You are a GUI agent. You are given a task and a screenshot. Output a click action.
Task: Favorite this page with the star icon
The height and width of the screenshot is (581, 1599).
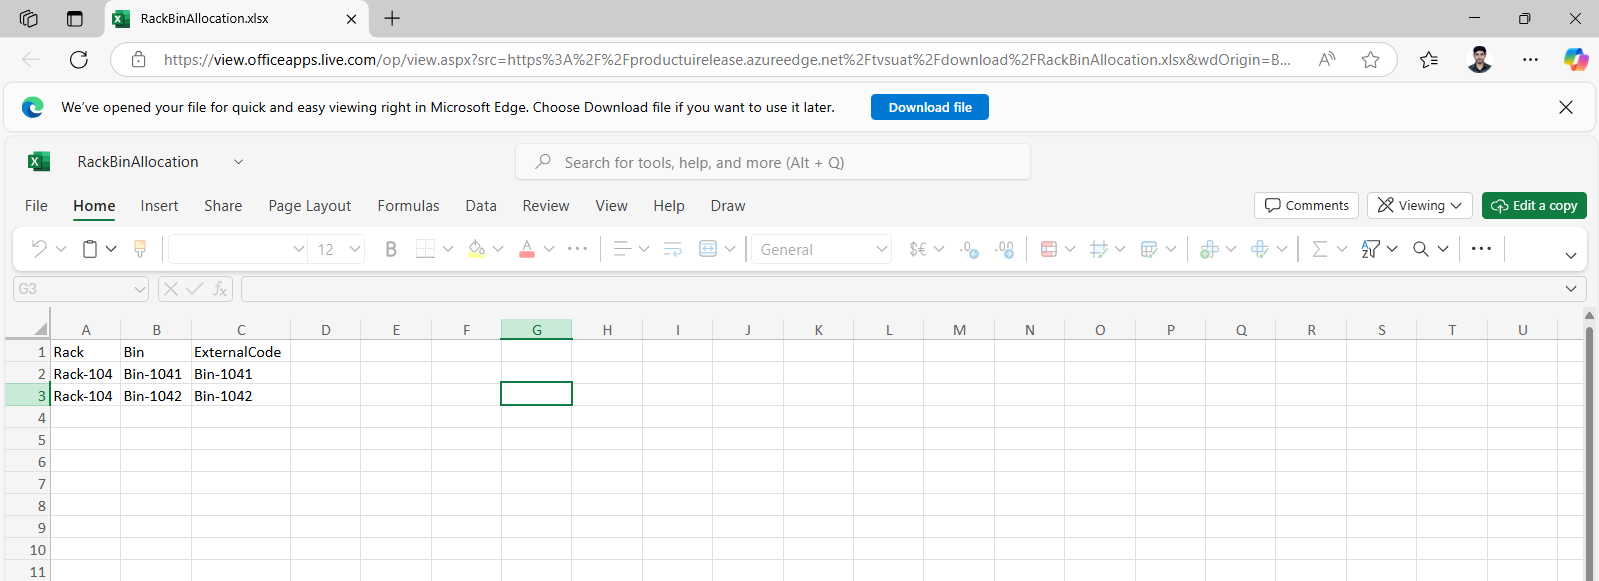tap(1370, 60)
